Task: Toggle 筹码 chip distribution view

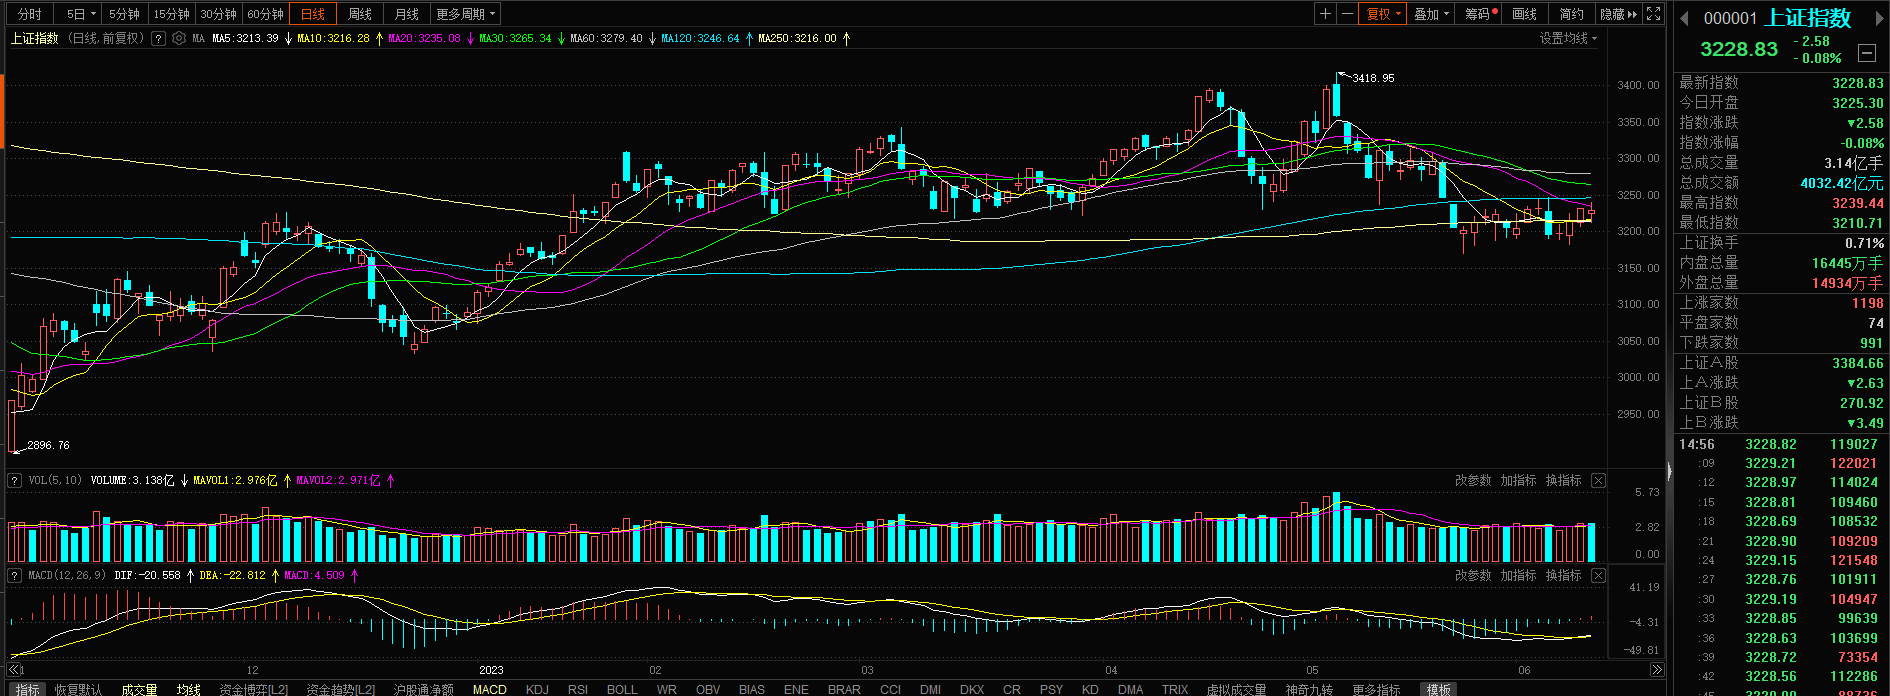Action: coord(1481,14)
